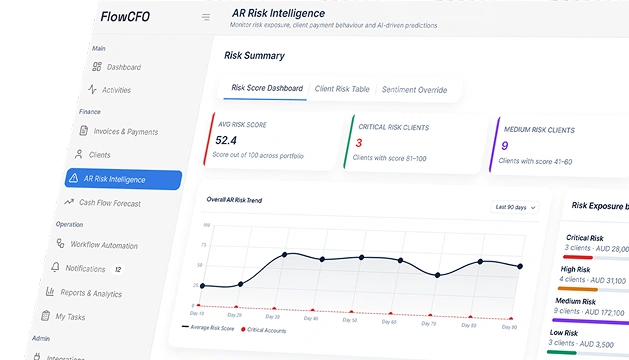
Task: Click the My Tasks clipboard icon
Action: click(x=45, y=316)
